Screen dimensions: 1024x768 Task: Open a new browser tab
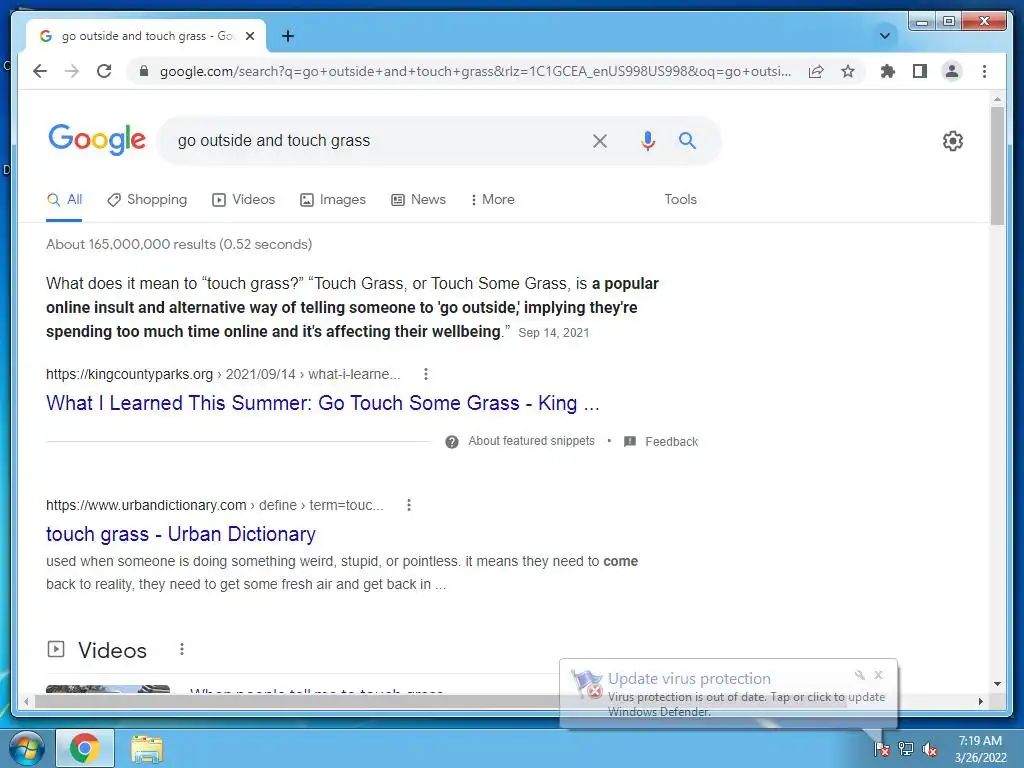287,36
